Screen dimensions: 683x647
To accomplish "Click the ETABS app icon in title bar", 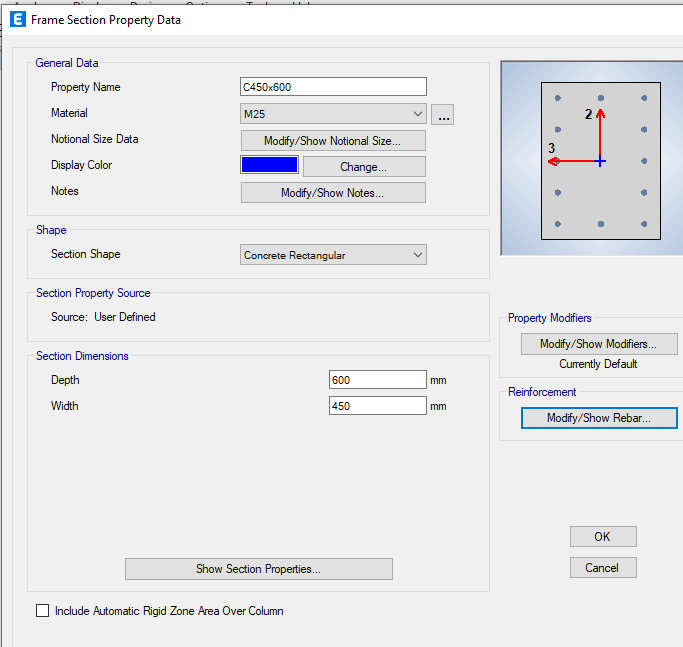I will 18,20.
